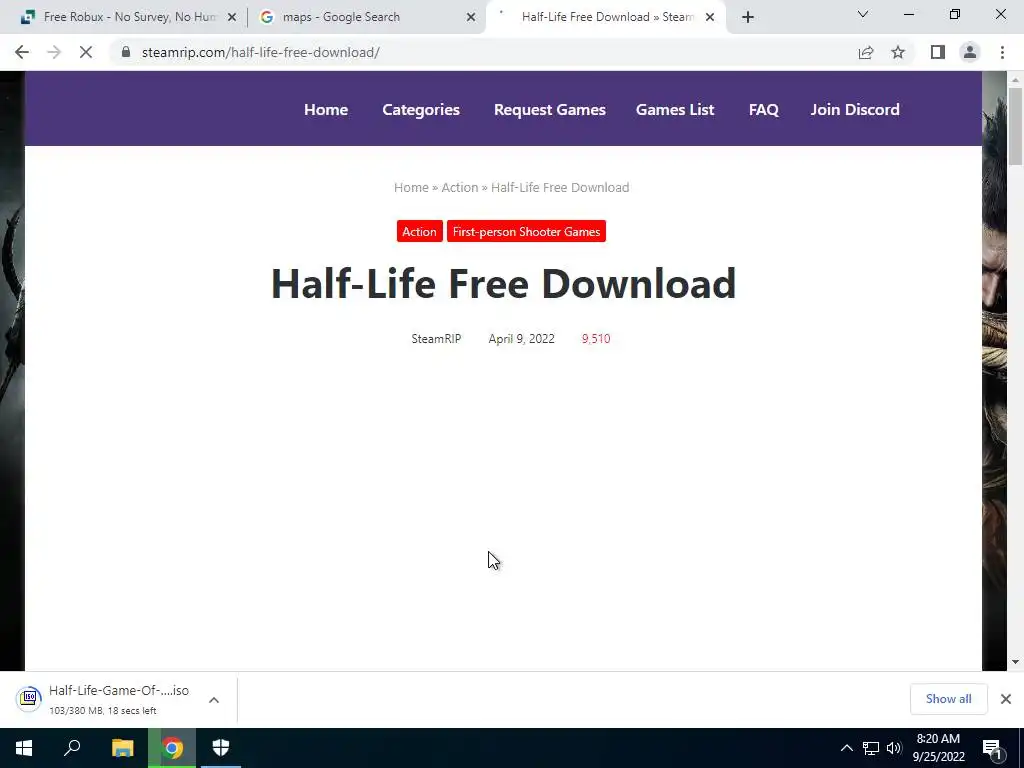Open the tab search chevron

863,14
